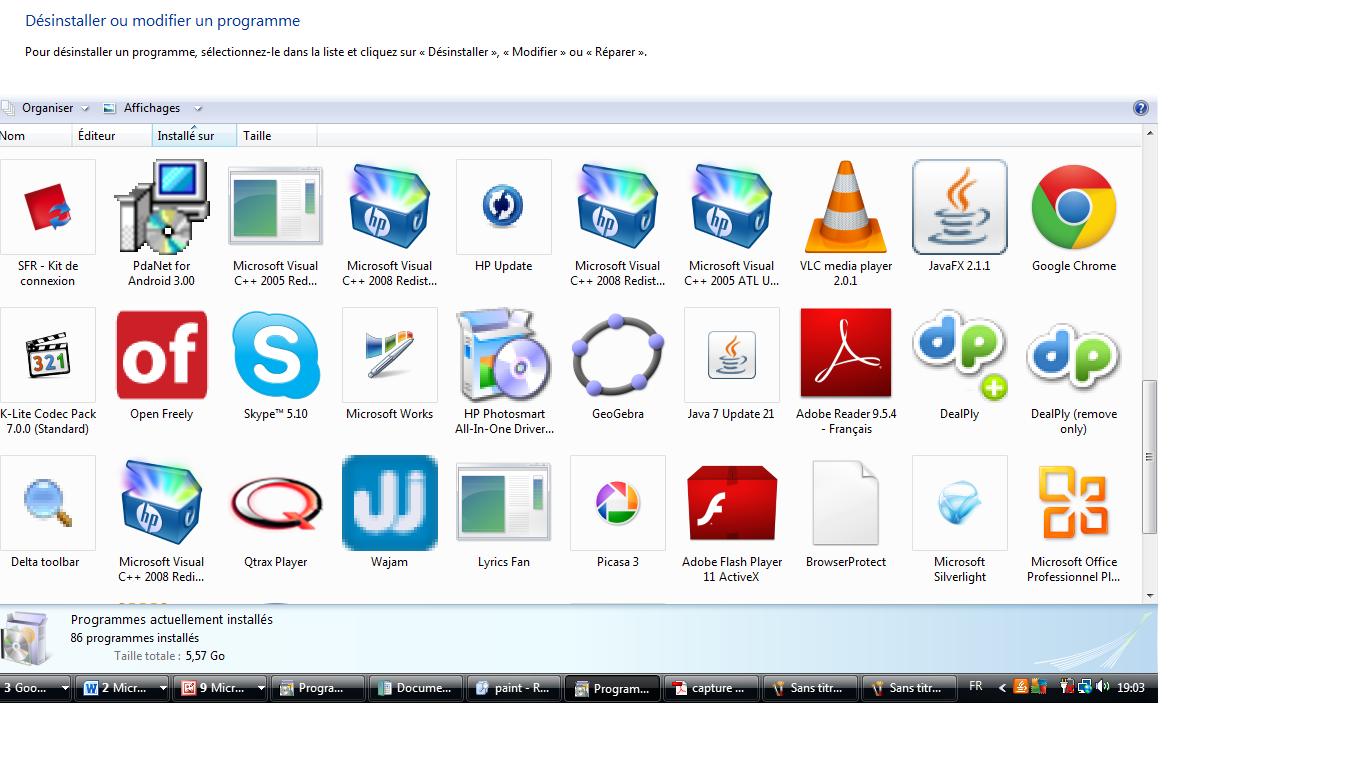Select the JavaFX 2.1.1 icon
The image size is (1366, 768).
click(x=960, y=207)
